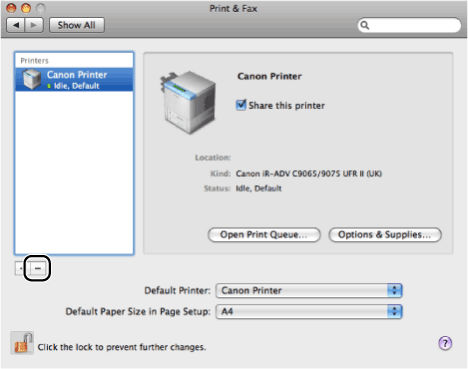The height and width of the screenshot is (369, 468).
Task: Click the forward navigation arrow
Action: tap(34, 25)
